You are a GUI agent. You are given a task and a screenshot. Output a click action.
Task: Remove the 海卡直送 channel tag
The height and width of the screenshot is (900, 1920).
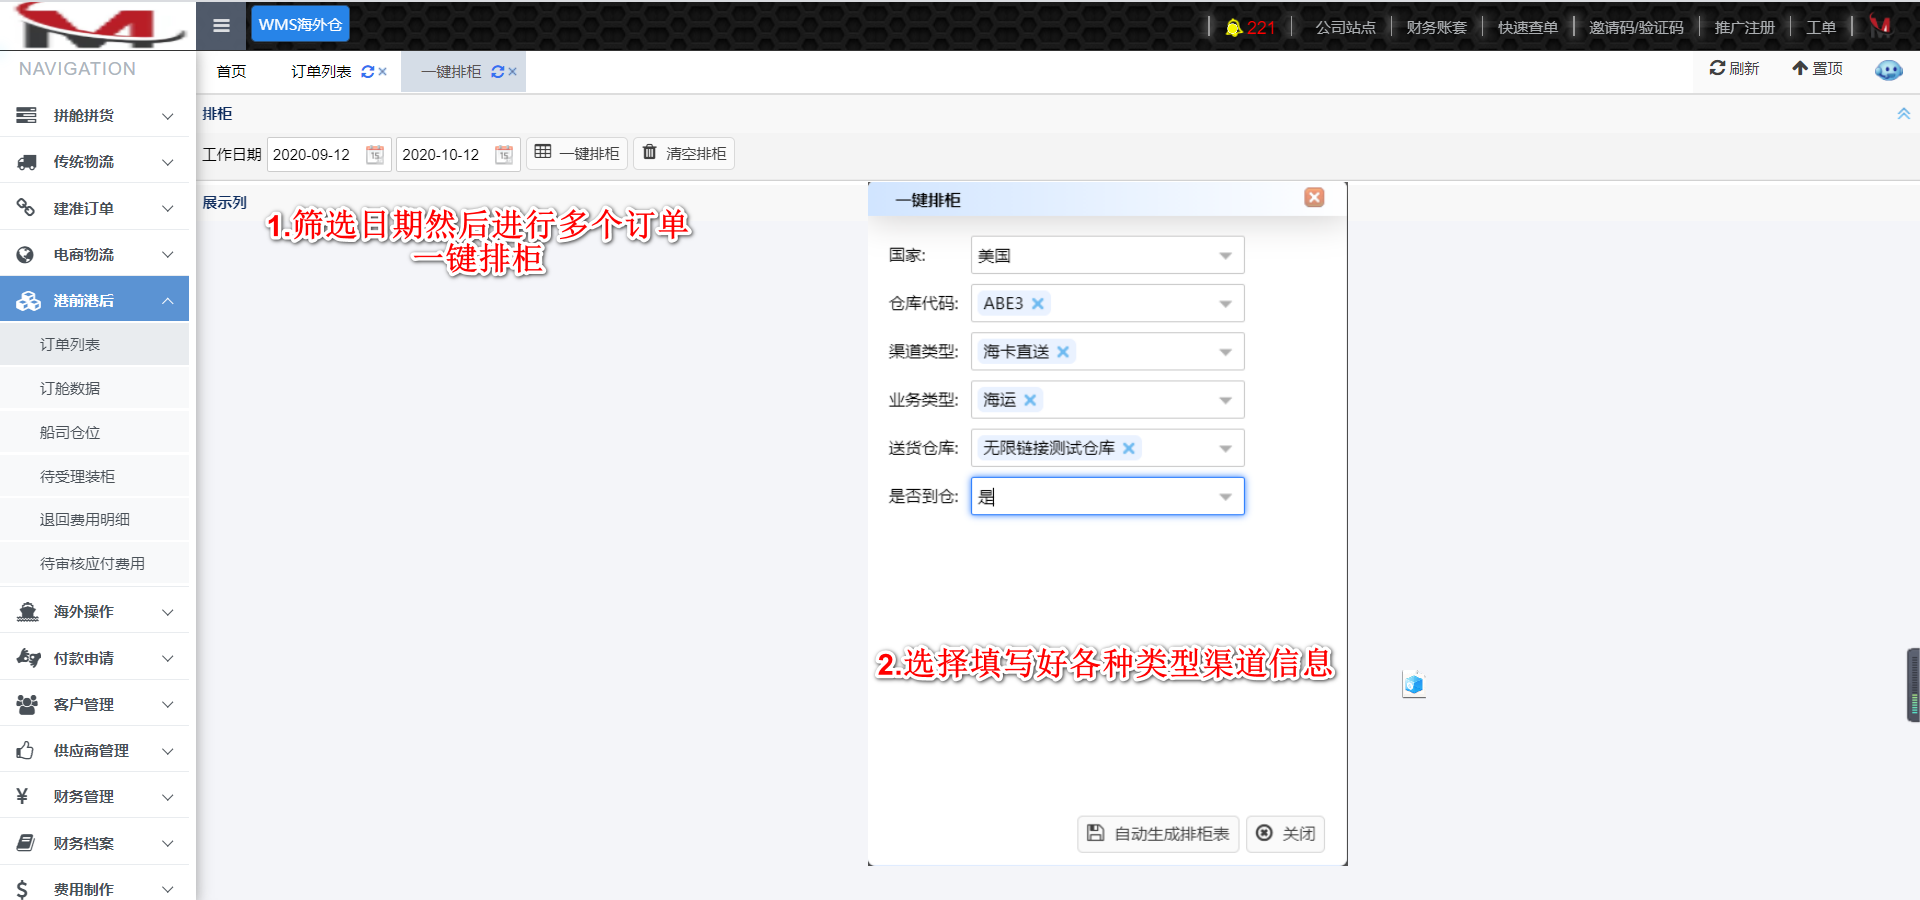pyautogui.click(x=1063, y=352)
